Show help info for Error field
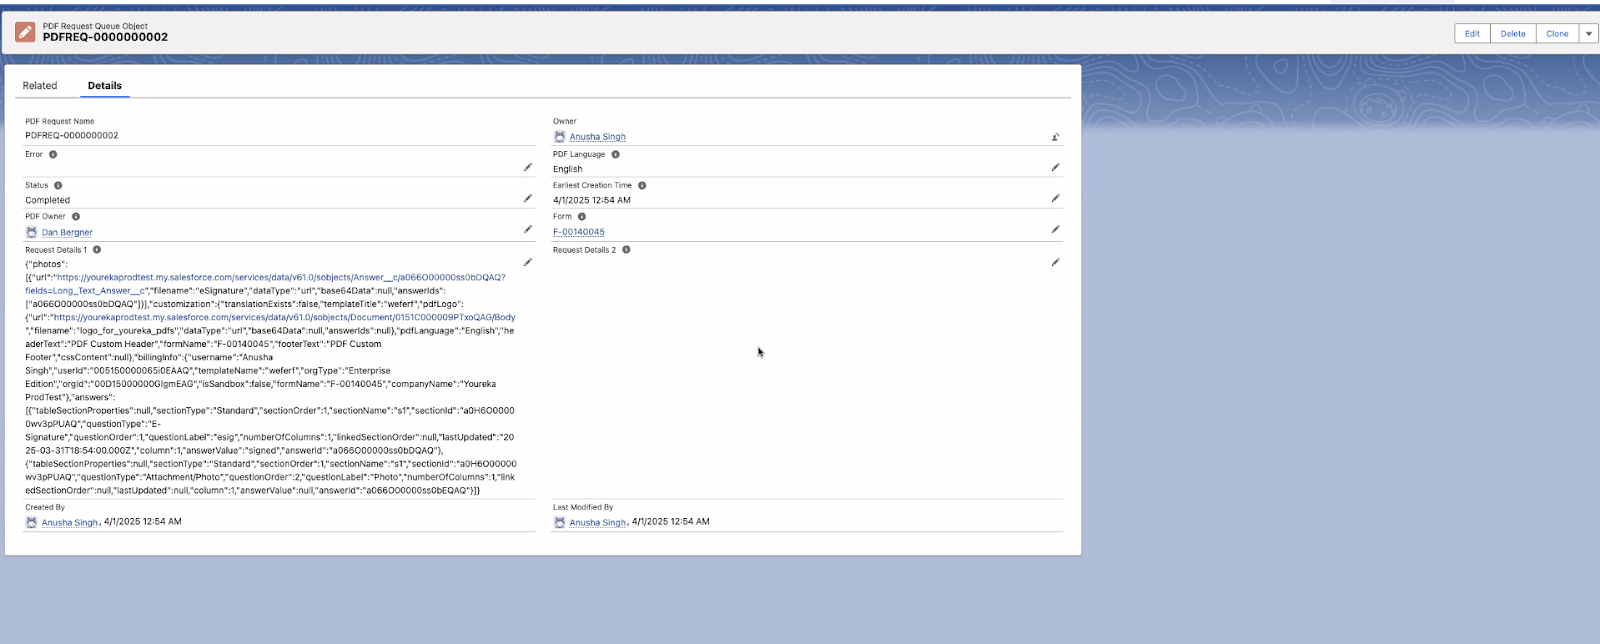The height and width of the screenshot is (644, 1600). (53, 154)
